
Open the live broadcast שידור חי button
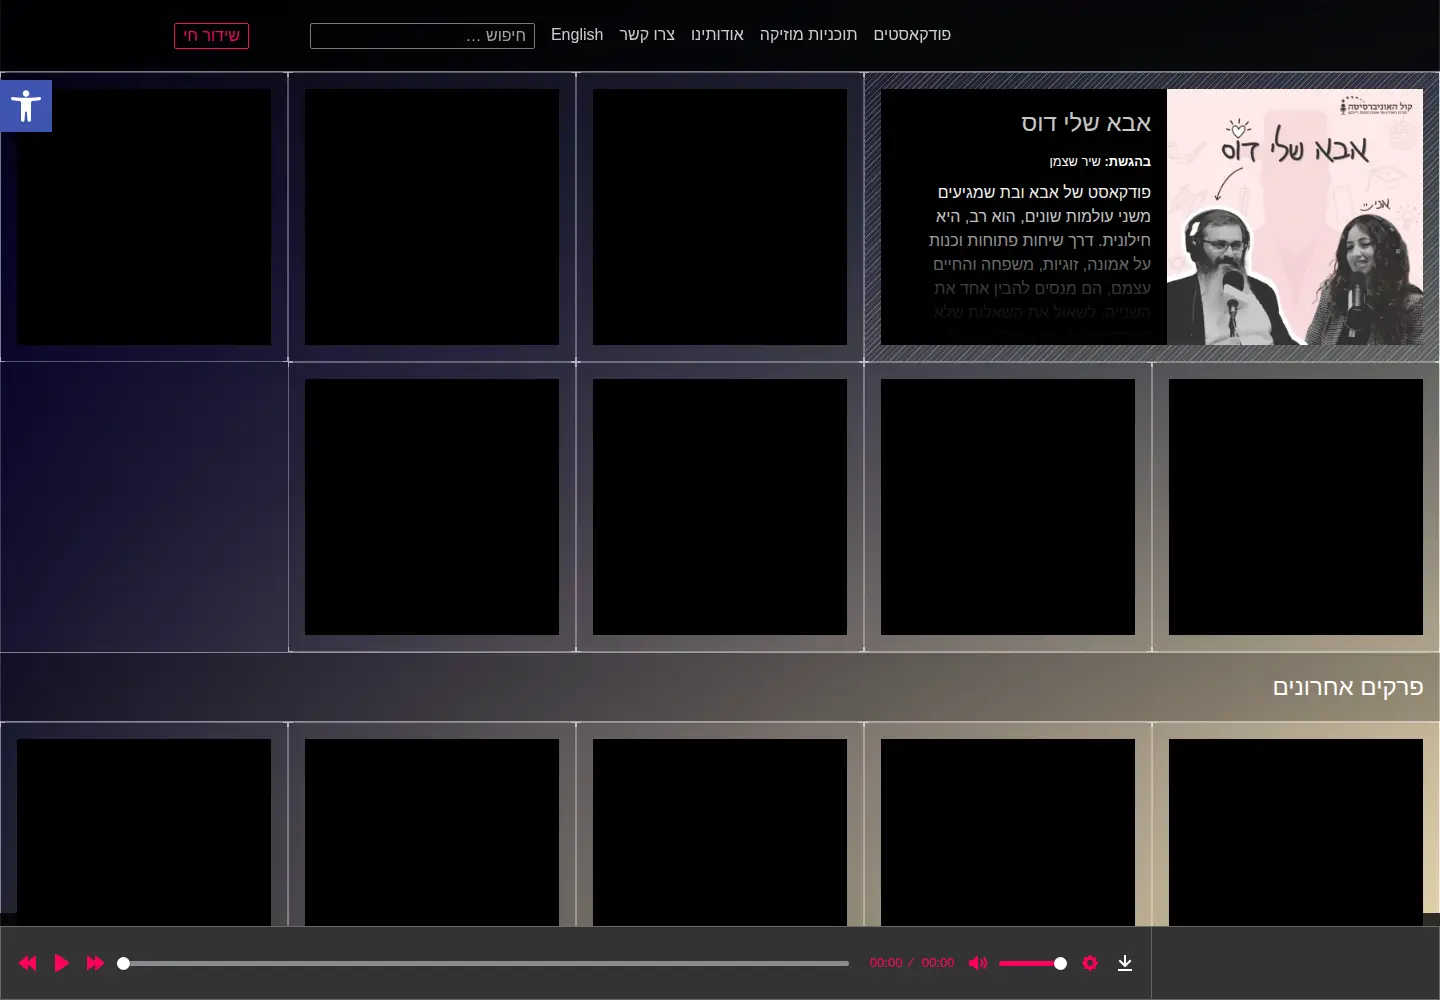coord(211,36)
